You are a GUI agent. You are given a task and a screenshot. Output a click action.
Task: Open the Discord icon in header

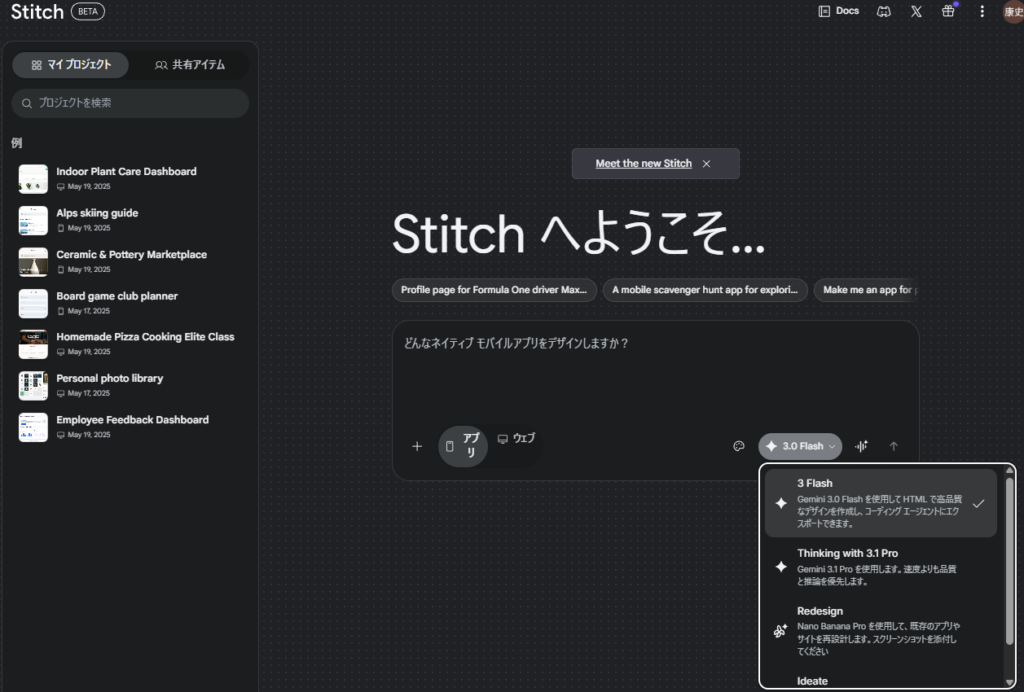(x=883, y=12)
